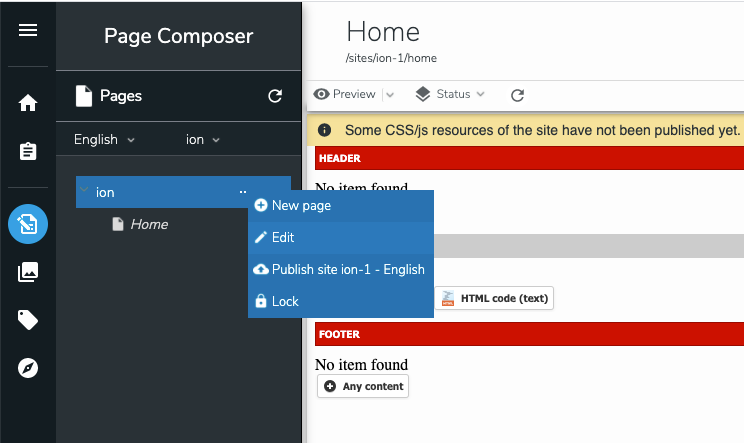This screenshot has height=443, width=744.
Task: Open the media library images icon
Action: [28, 272]
